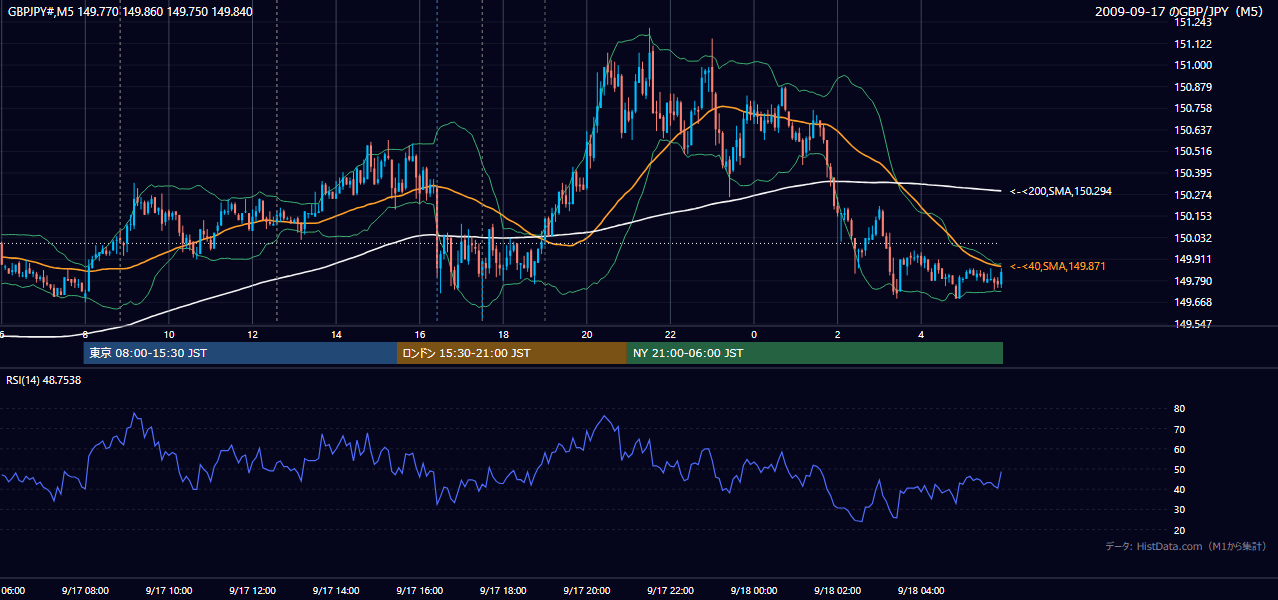Click hour tick 18 under price chart

coord(503,335)
